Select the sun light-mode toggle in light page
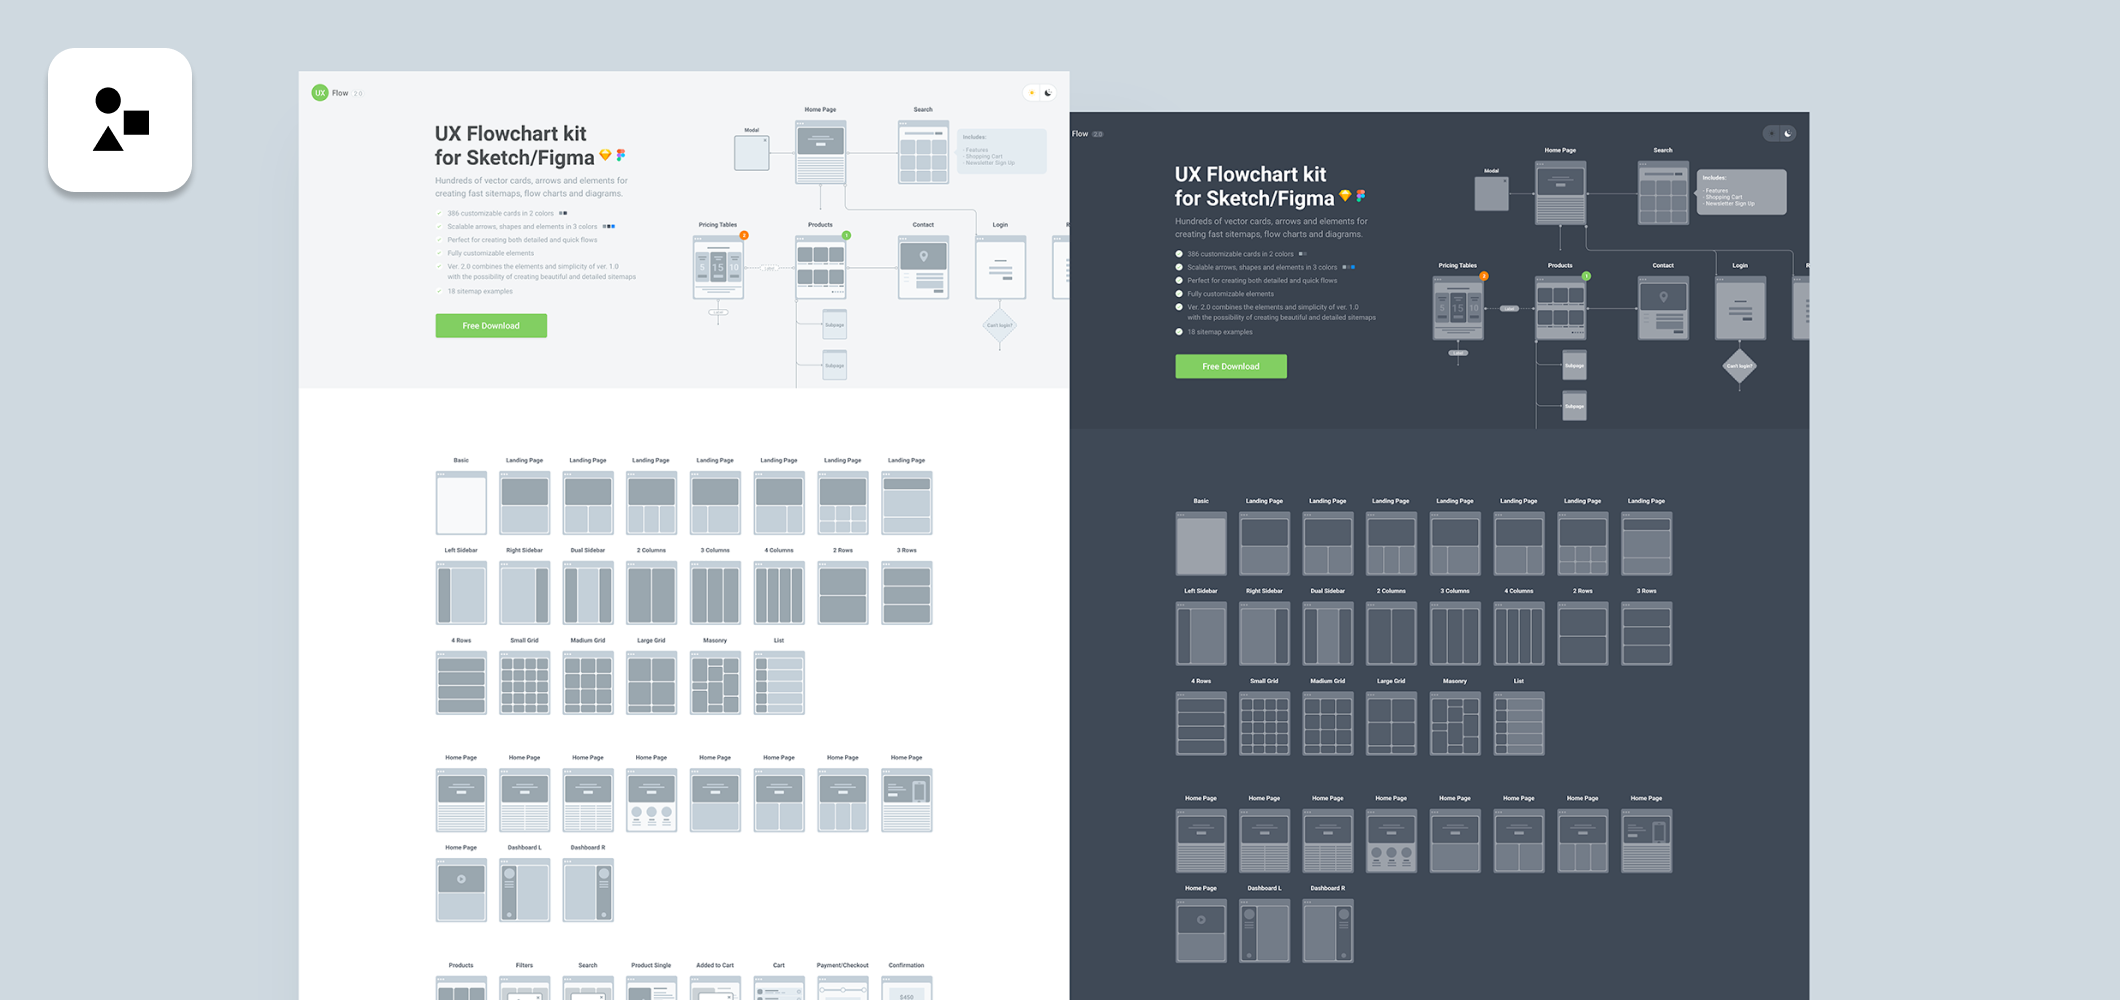 tap(1032, 93)
